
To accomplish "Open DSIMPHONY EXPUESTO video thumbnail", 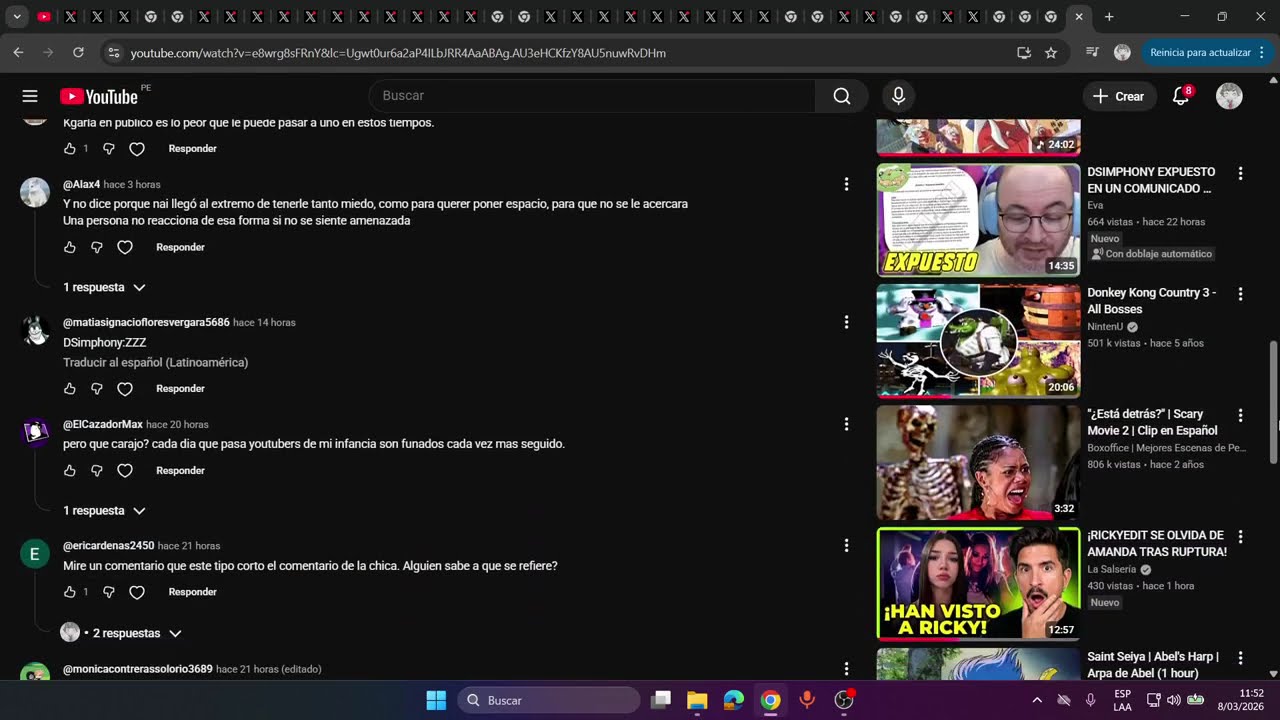I will tap(978, 220).
